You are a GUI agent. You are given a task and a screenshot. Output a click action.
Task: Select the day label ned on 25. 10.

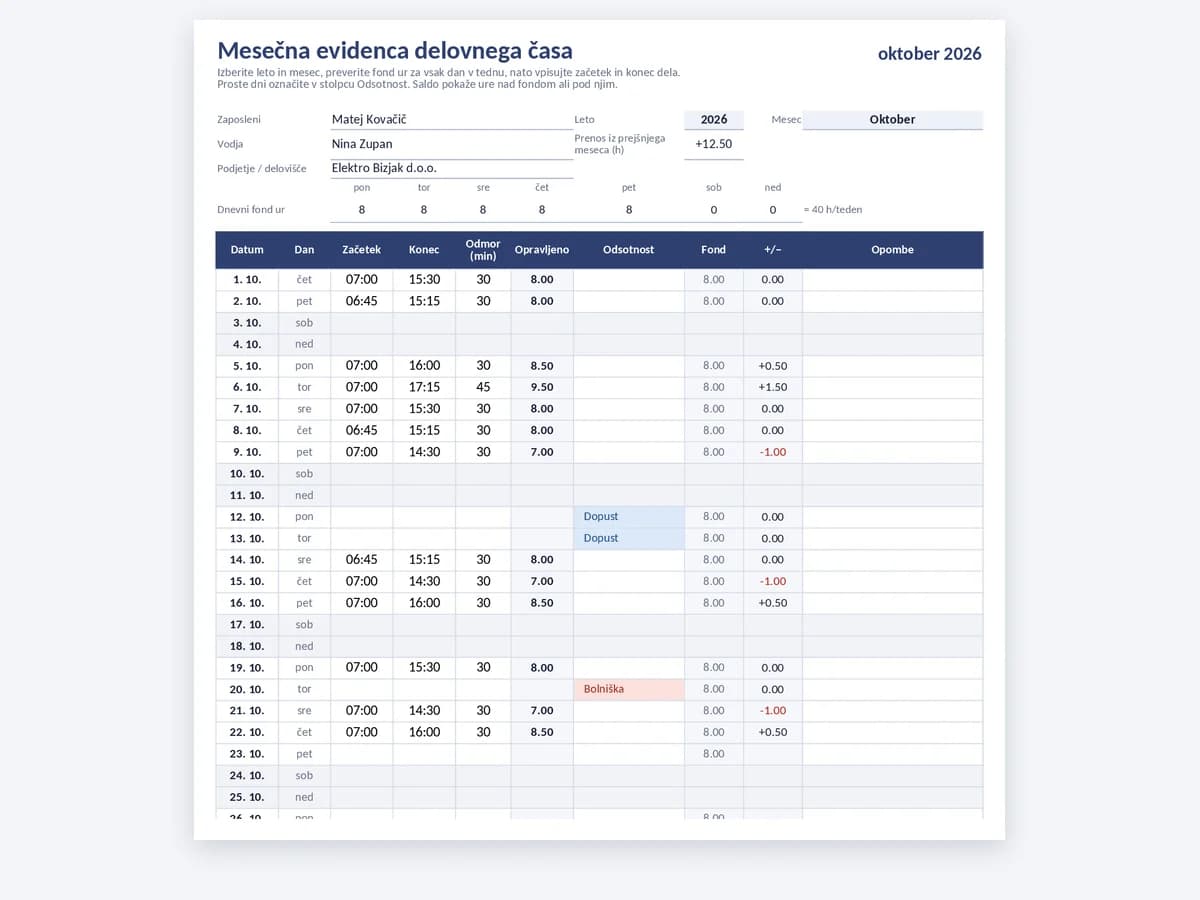[x=304, y=797]
